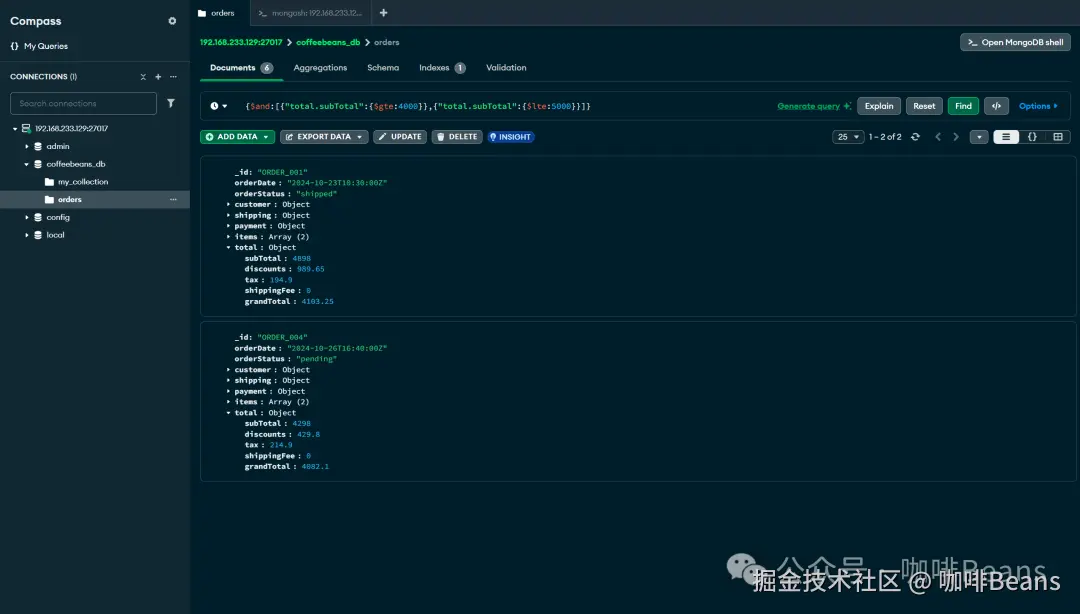
Task: Expand shipping field in ORDER_001
Action: 229,216
